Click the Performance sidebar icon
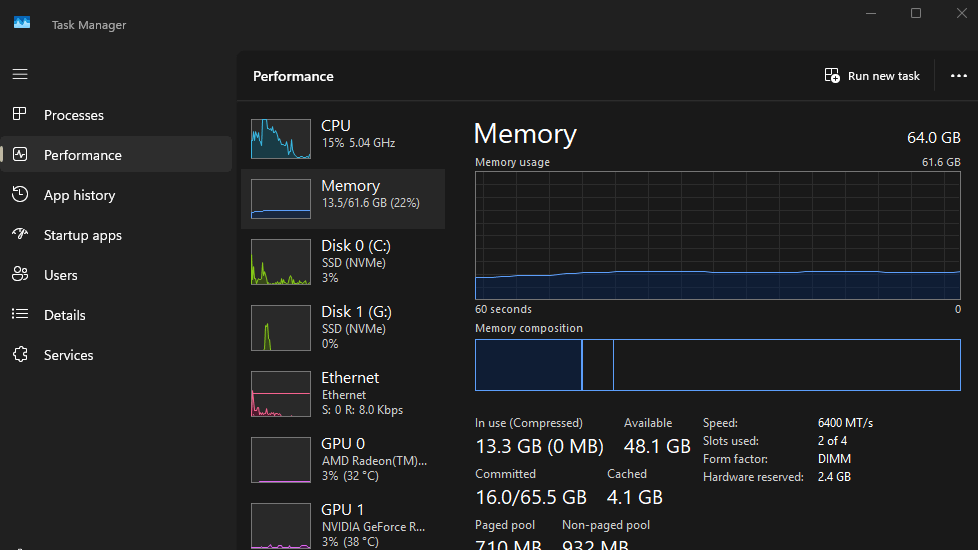 click(20, 154)
